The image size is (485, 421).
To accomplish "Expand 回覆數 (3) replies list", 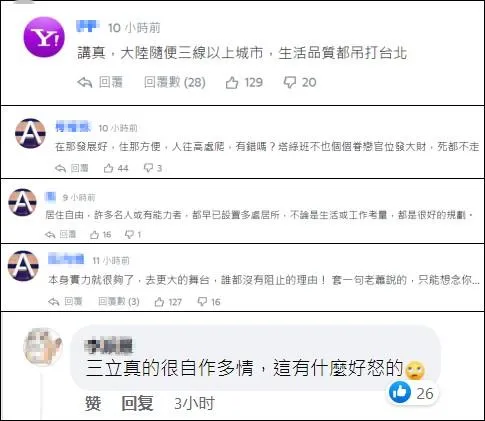I will pos(119,302).
